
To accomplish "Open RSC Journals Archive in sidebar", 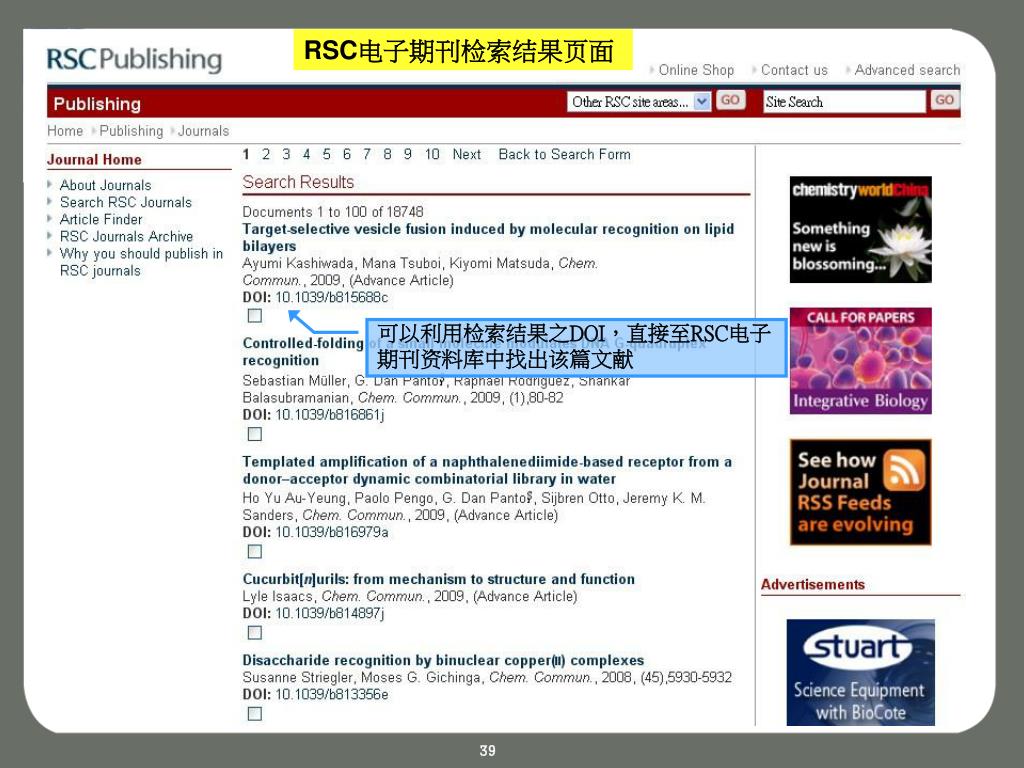I will tap(127, 236).
